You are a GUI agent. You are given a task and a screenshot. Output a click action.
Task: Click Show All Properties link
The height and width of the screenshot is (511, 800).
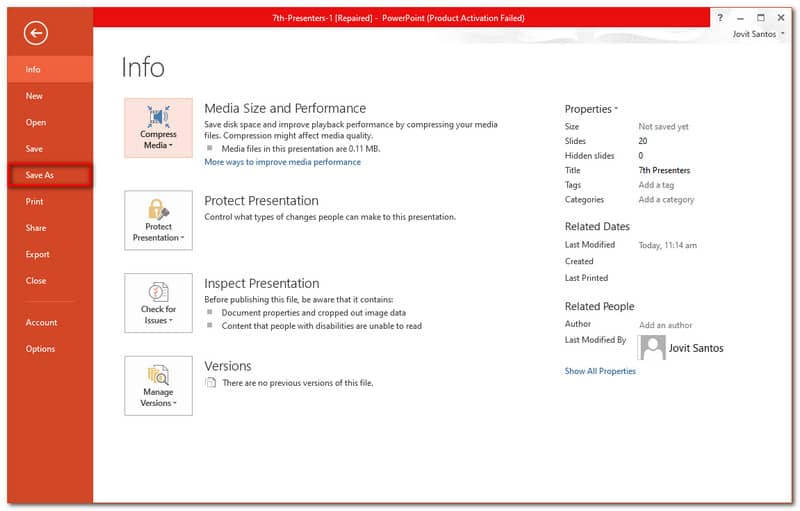click(600, 371)
